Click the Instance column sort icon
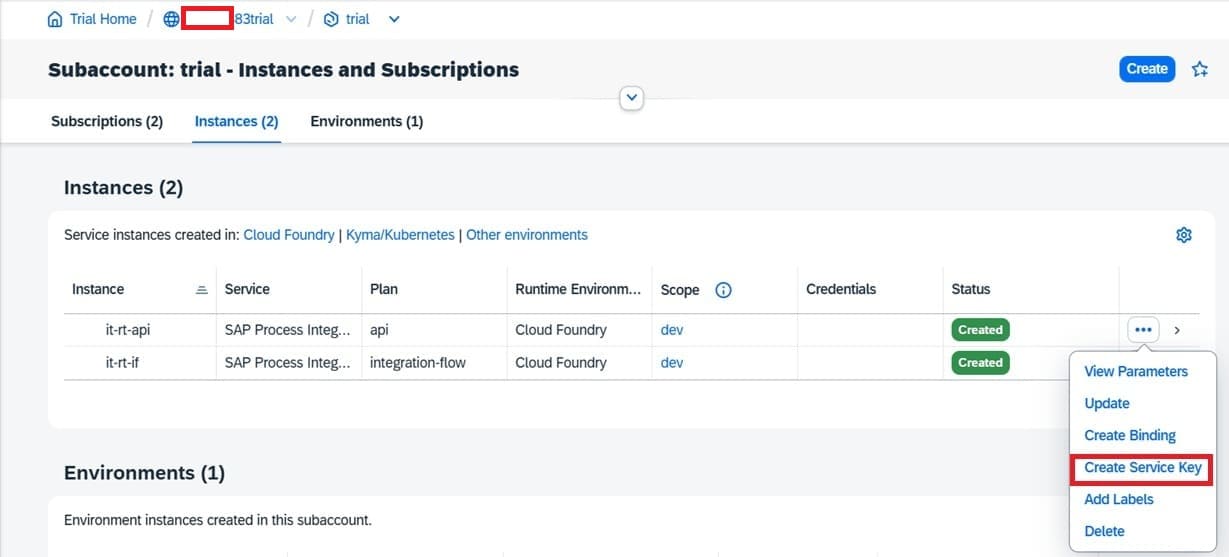This screenshot has width=1229, height=557. (x=201, y=290)
